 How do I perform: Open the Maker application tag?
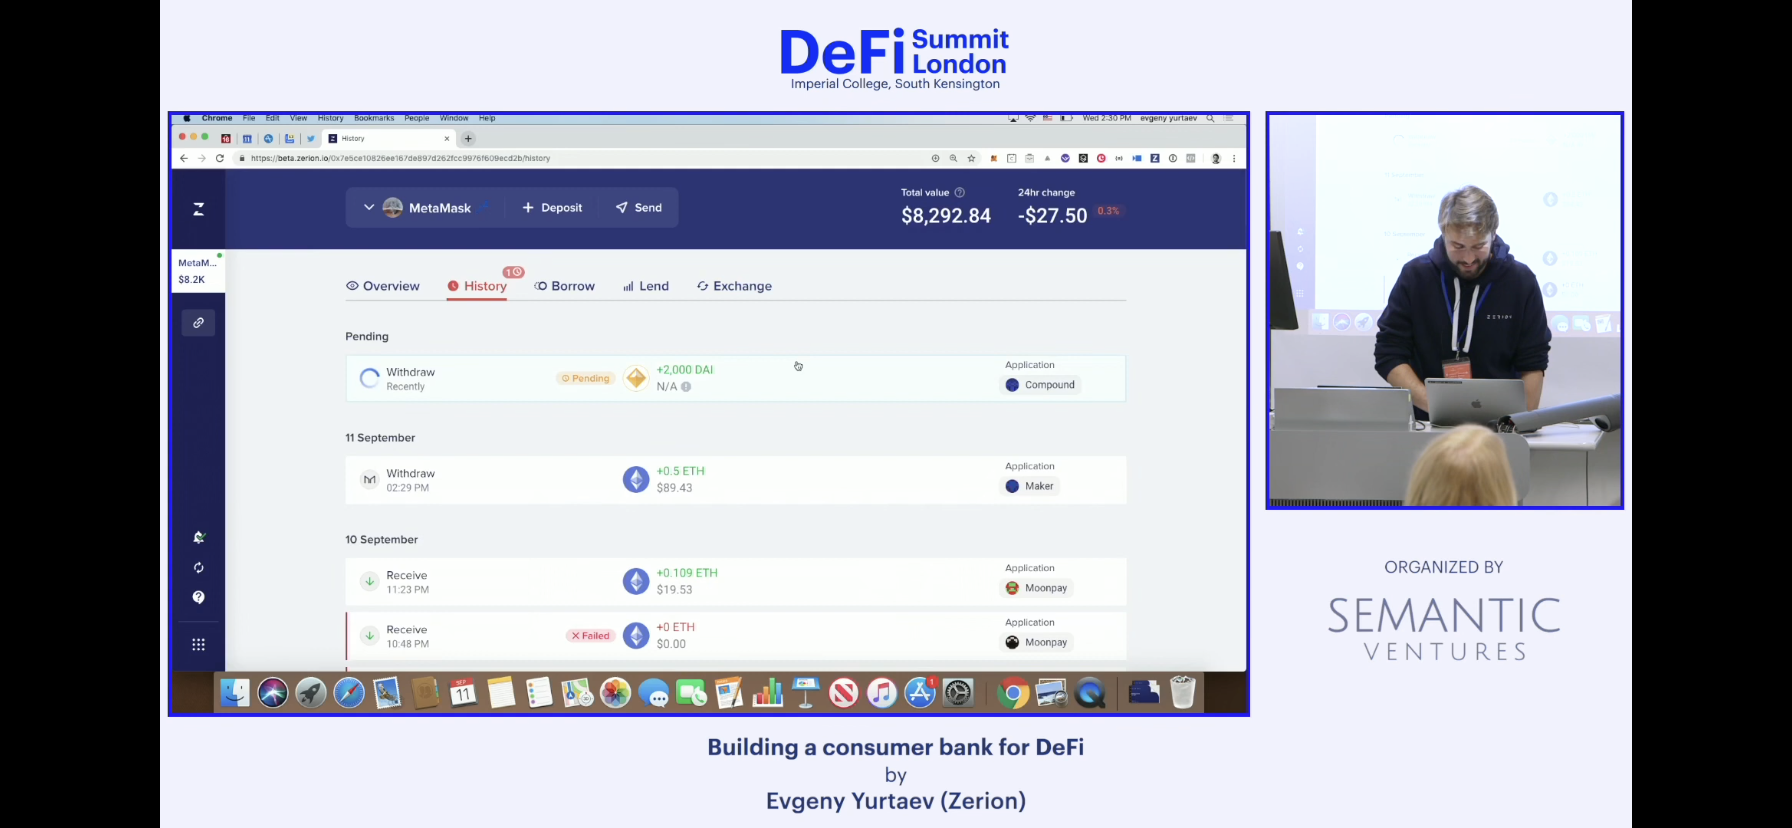(1030, 486)
